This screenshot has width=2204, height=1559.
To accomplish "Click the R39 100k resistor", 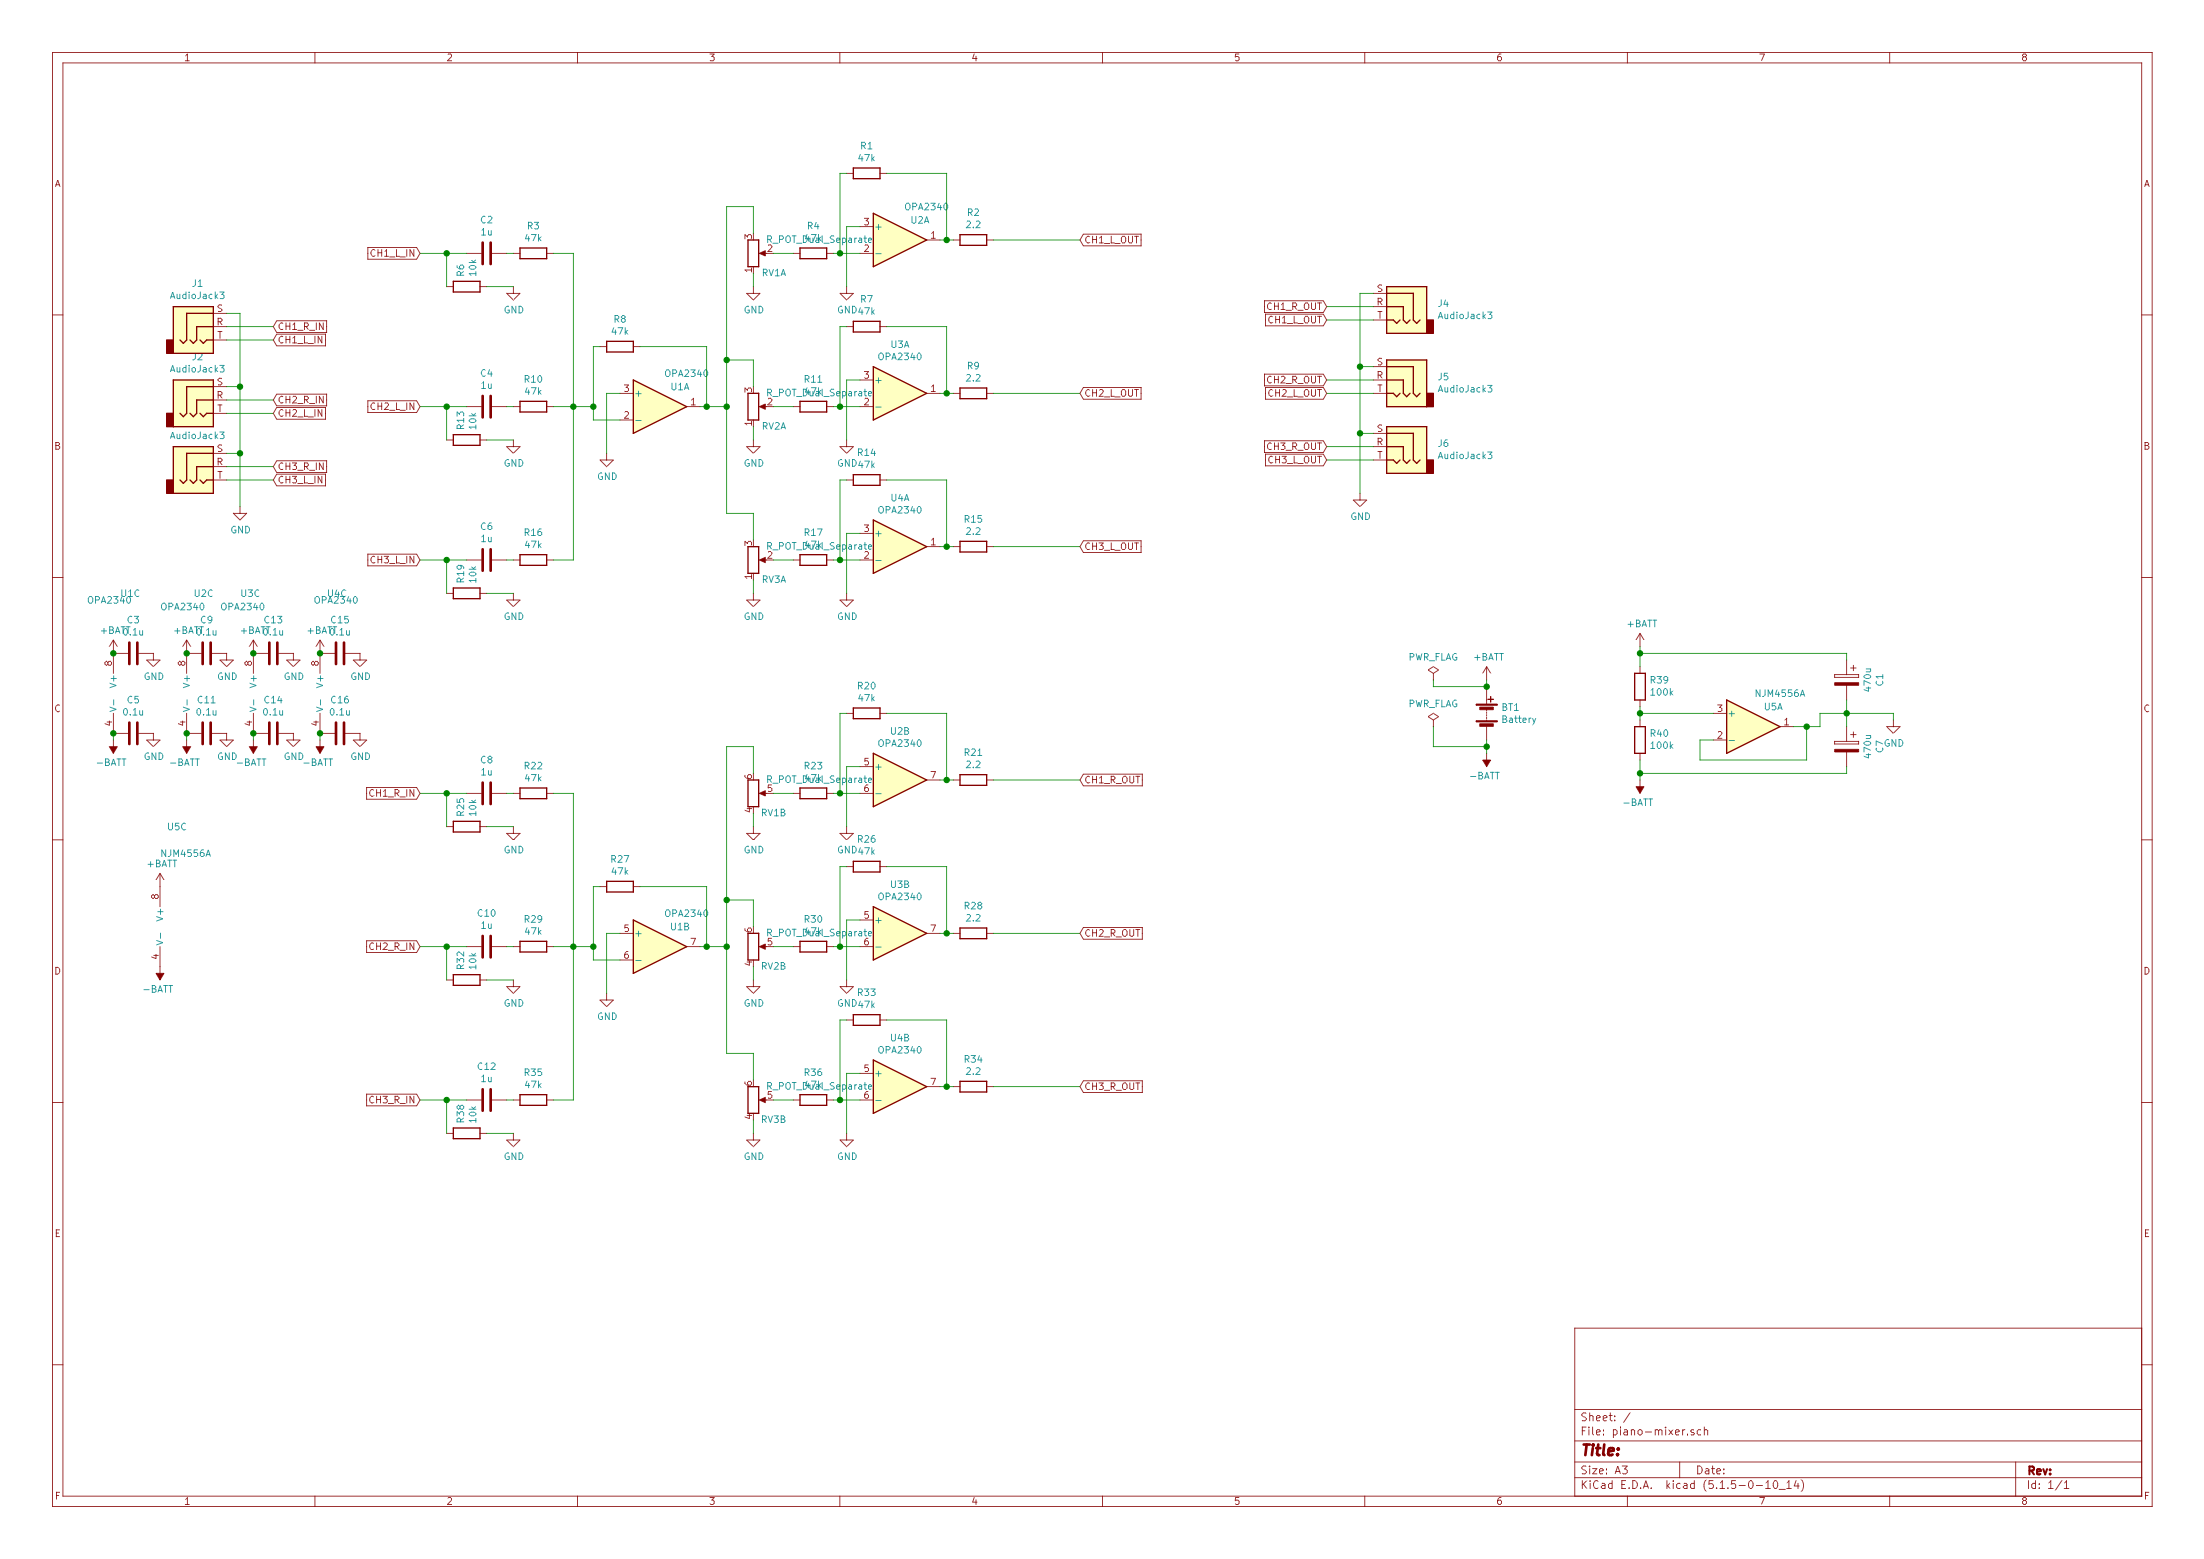I will (x=1640, y=686).
